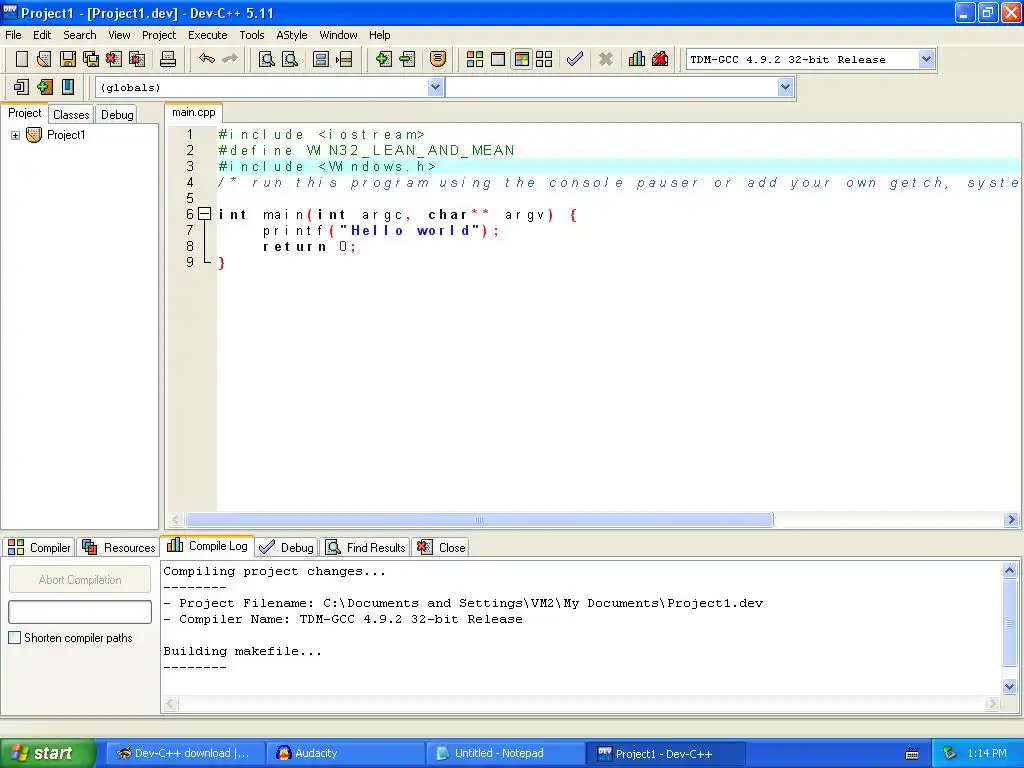Click editor scroll right arrow
This screenshot has width=1024, height=768.
(x=1011, y=520)
